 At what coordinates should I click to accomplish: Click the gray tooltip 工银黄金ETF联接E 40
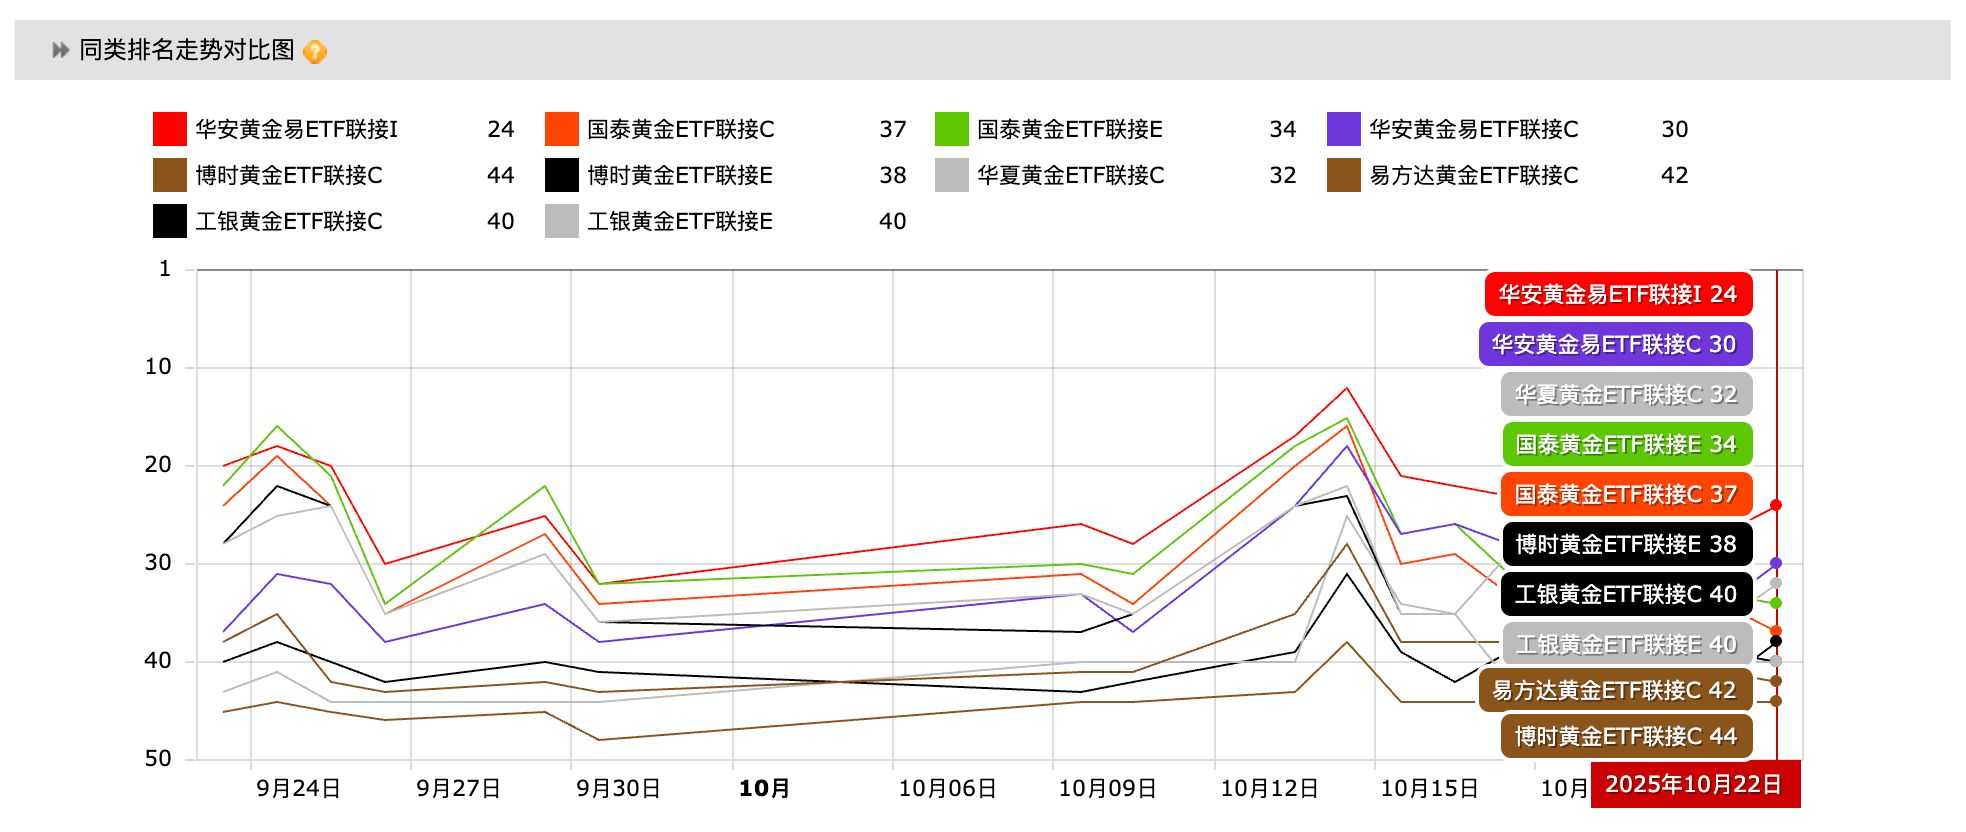click(1627, 644)
